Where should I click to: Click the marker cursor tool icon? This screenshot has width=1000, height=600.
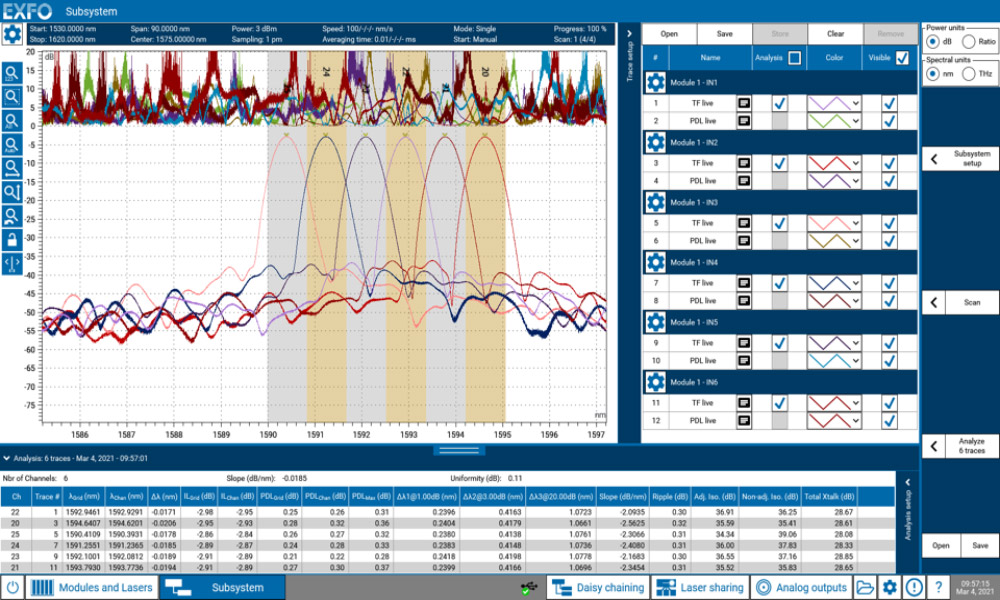click(x=12, y=263)
